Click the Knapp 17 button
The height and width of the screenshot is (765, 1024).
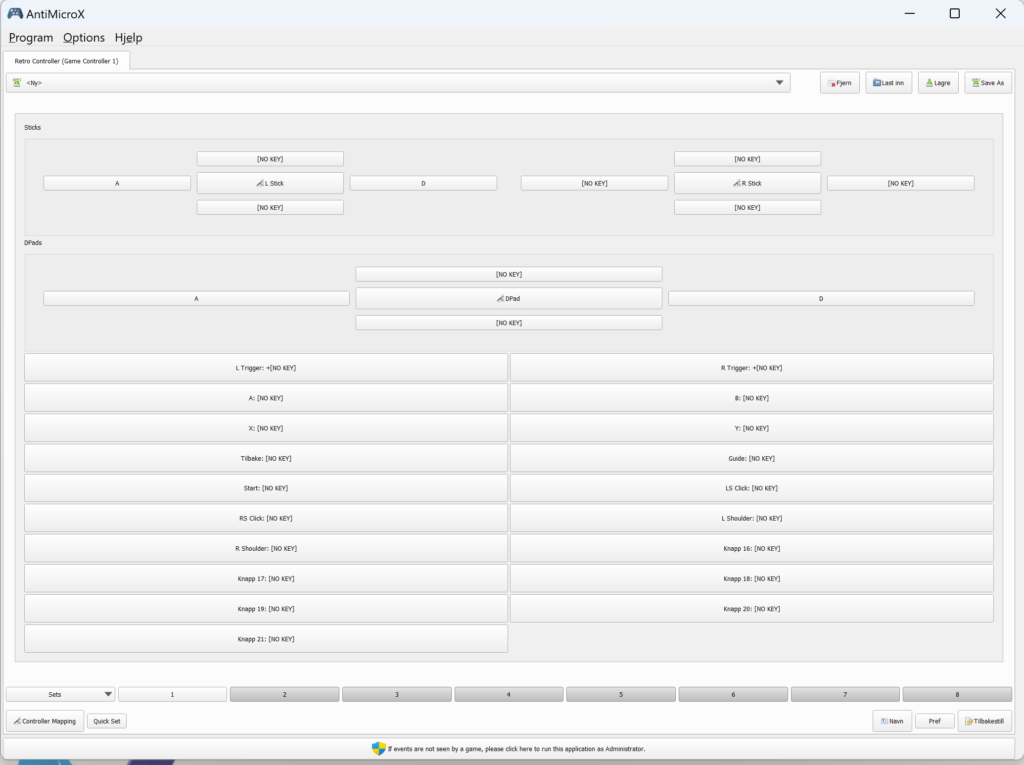(x=266, y=579)
